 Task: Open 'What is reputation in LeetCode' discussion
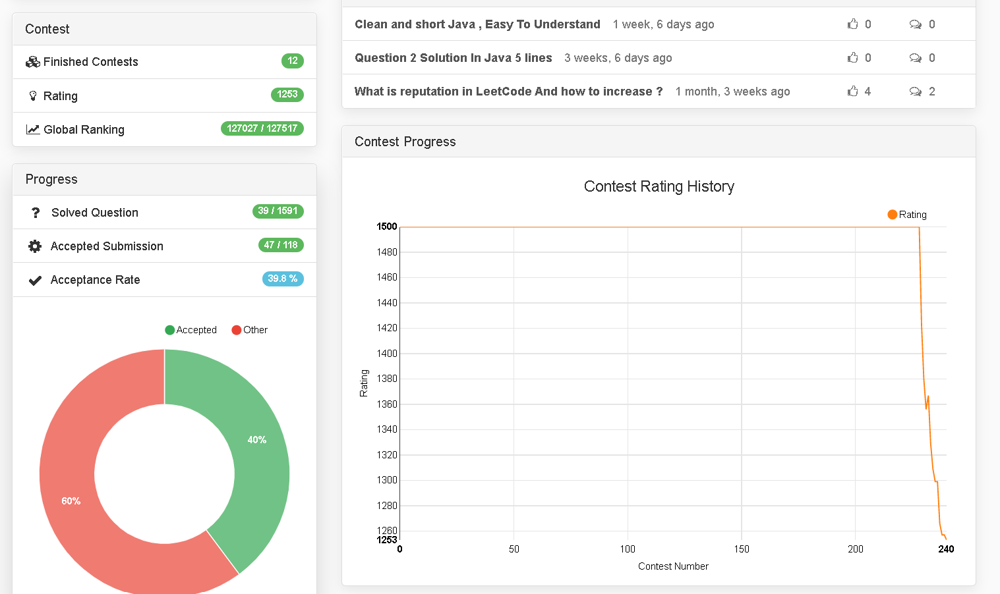(x=508, y=91)
